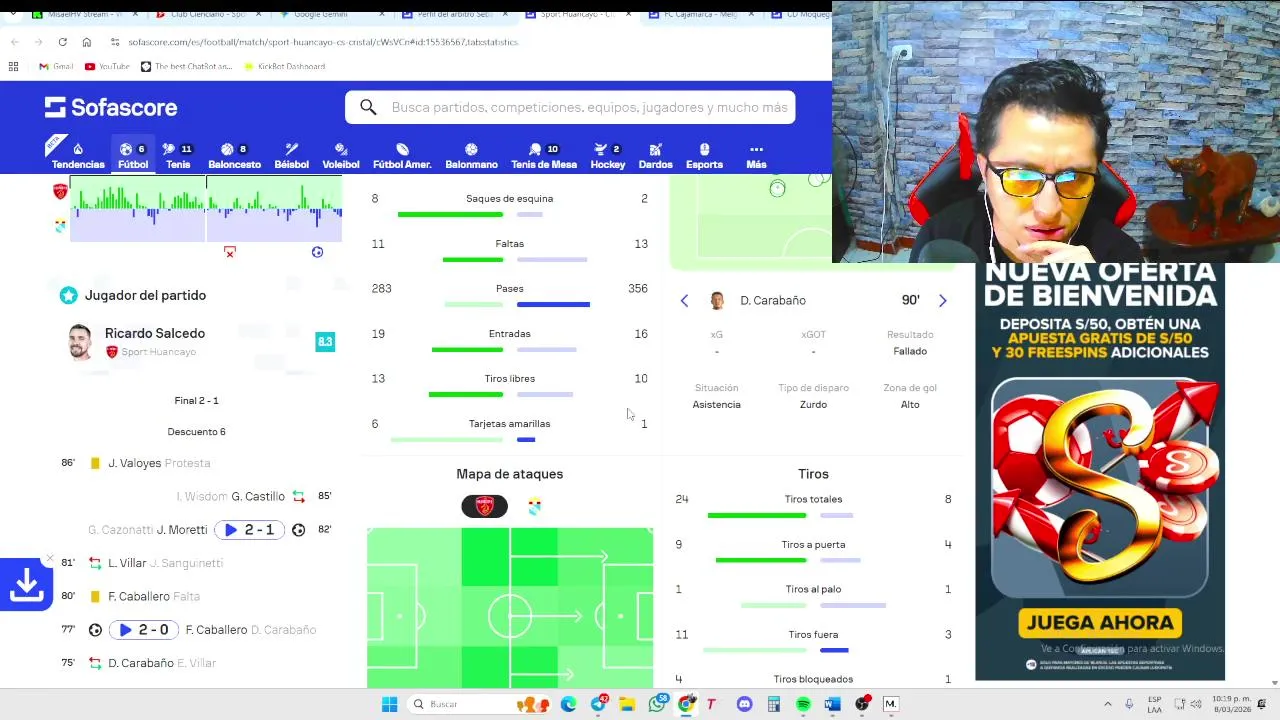Select Sport Huancayo badge in attack map
Image resolution: width=1280 pixels, height=720 pixels.
coord(484,506)
